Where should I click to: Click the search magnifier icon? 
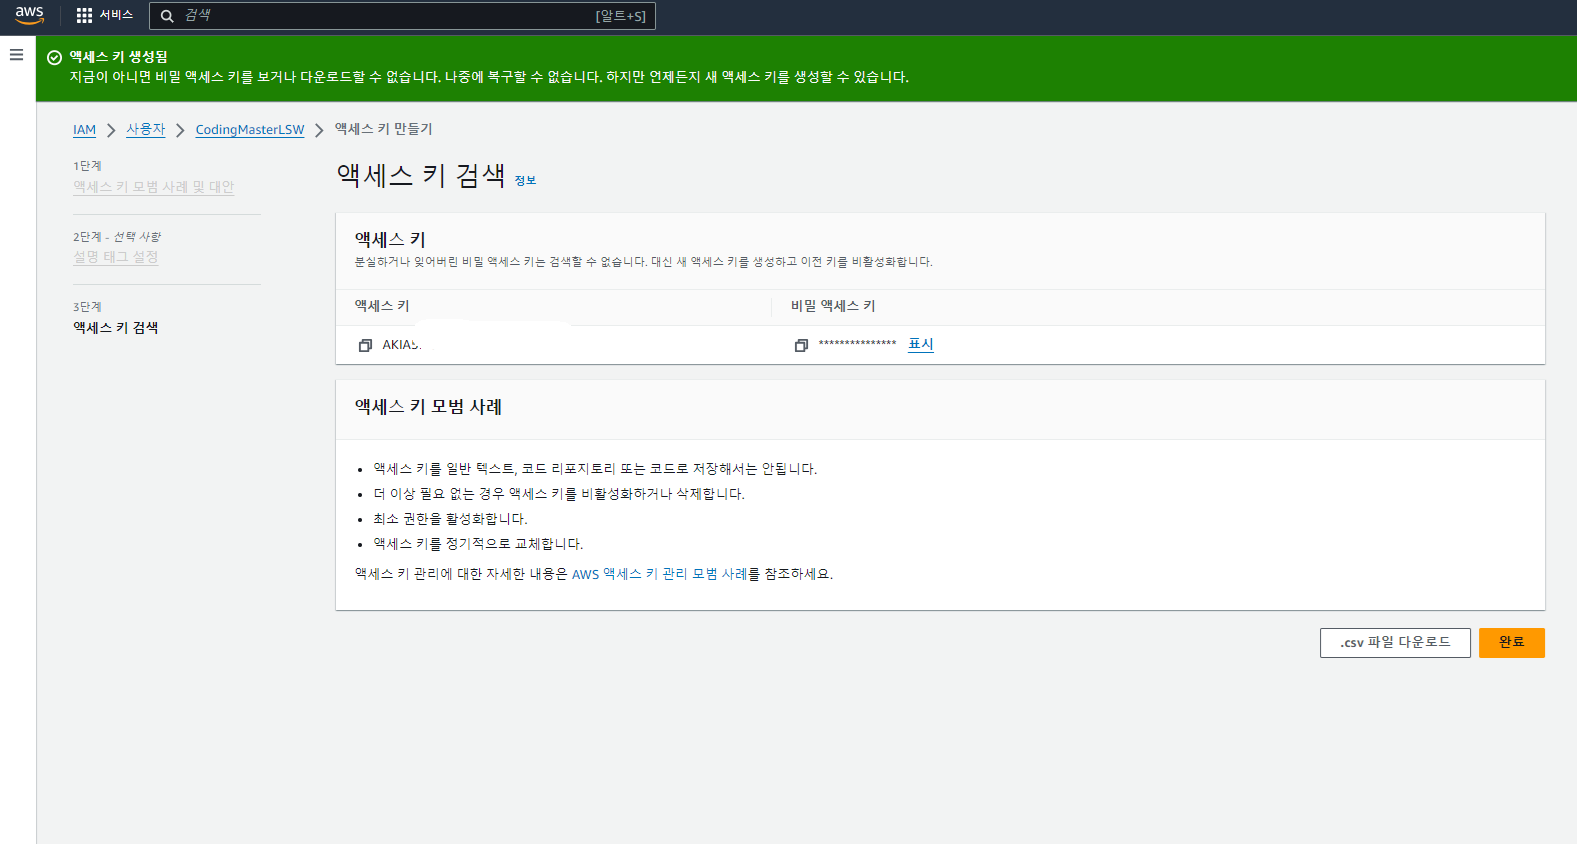[x=167, y=16]
